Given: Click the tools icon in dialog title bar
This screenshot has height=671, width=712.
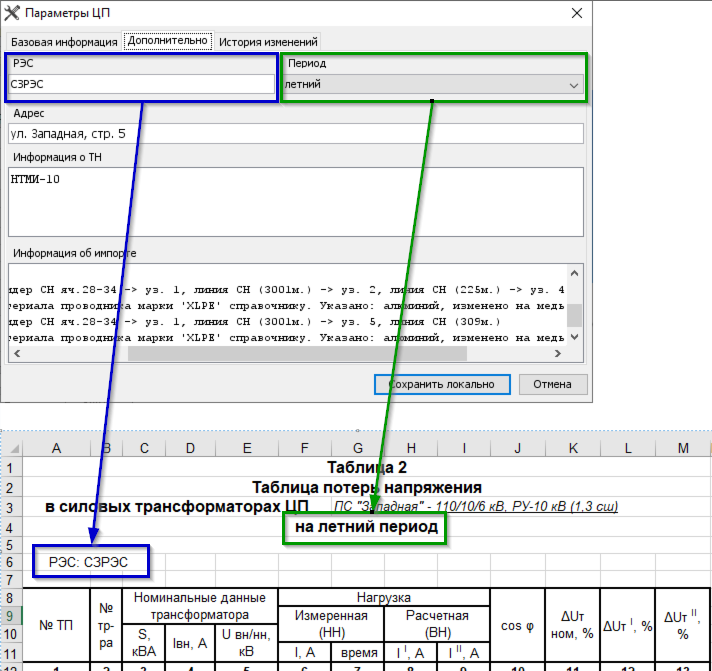Looking at the screenshot, I should (12, 13).
